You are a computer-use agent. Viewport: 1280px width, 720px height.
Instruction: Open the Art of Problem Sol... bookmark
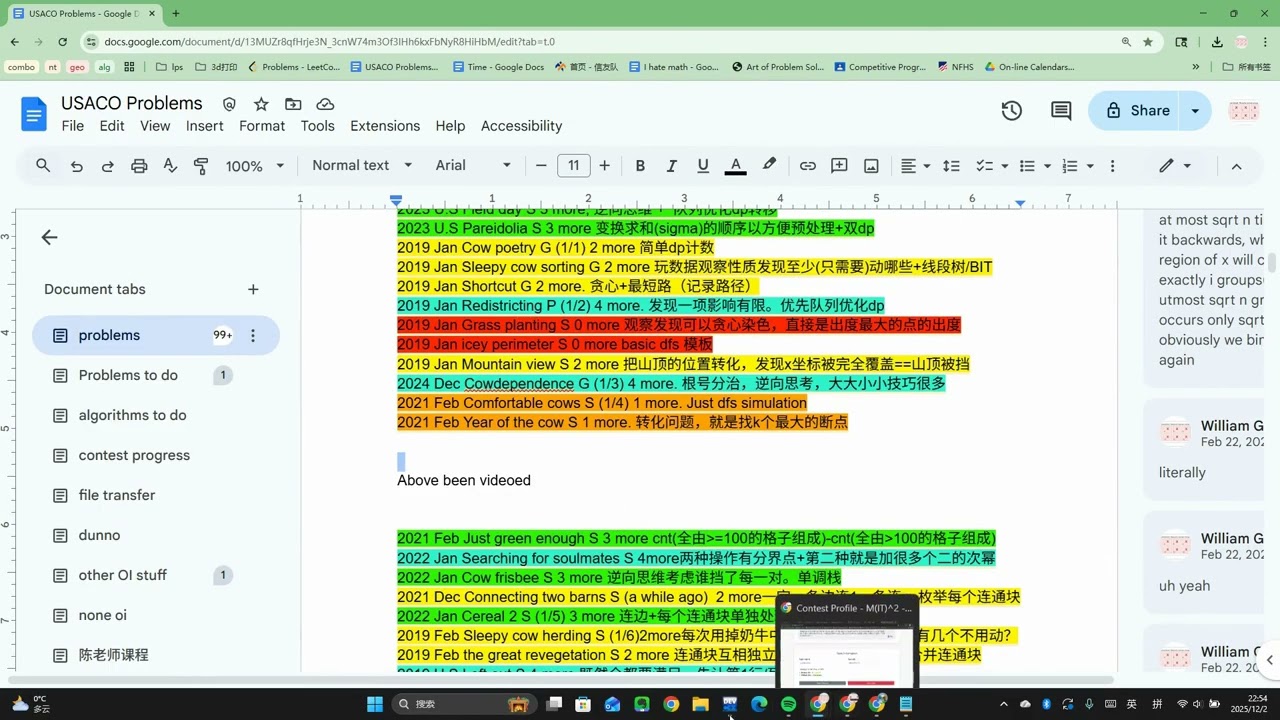[x=778, y=67]
